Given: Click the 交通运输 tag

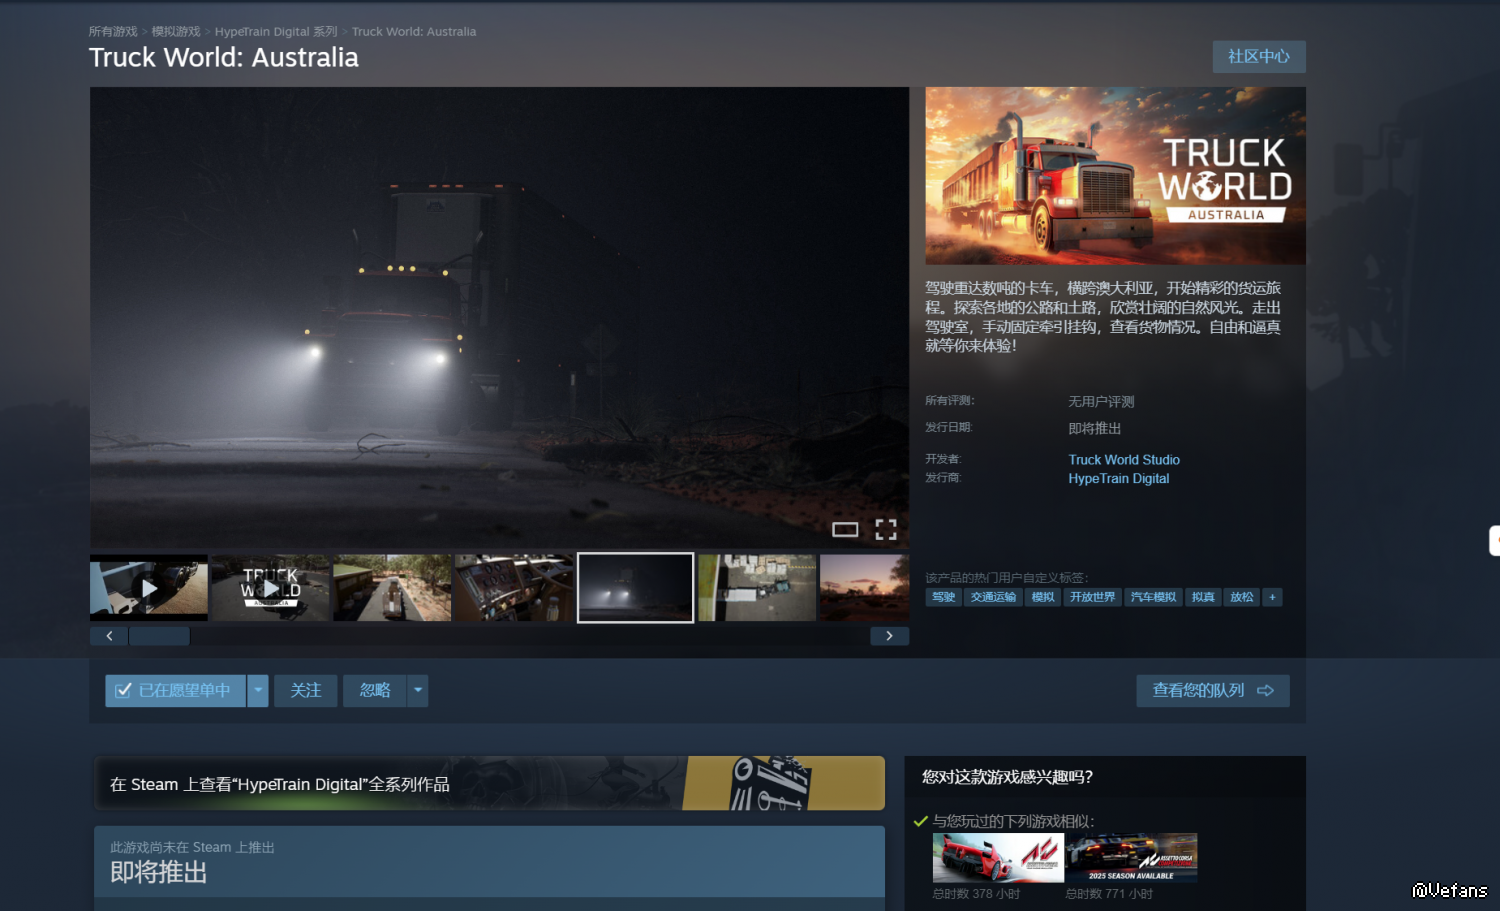Looking at the screenshot, I should coord(993,597).
